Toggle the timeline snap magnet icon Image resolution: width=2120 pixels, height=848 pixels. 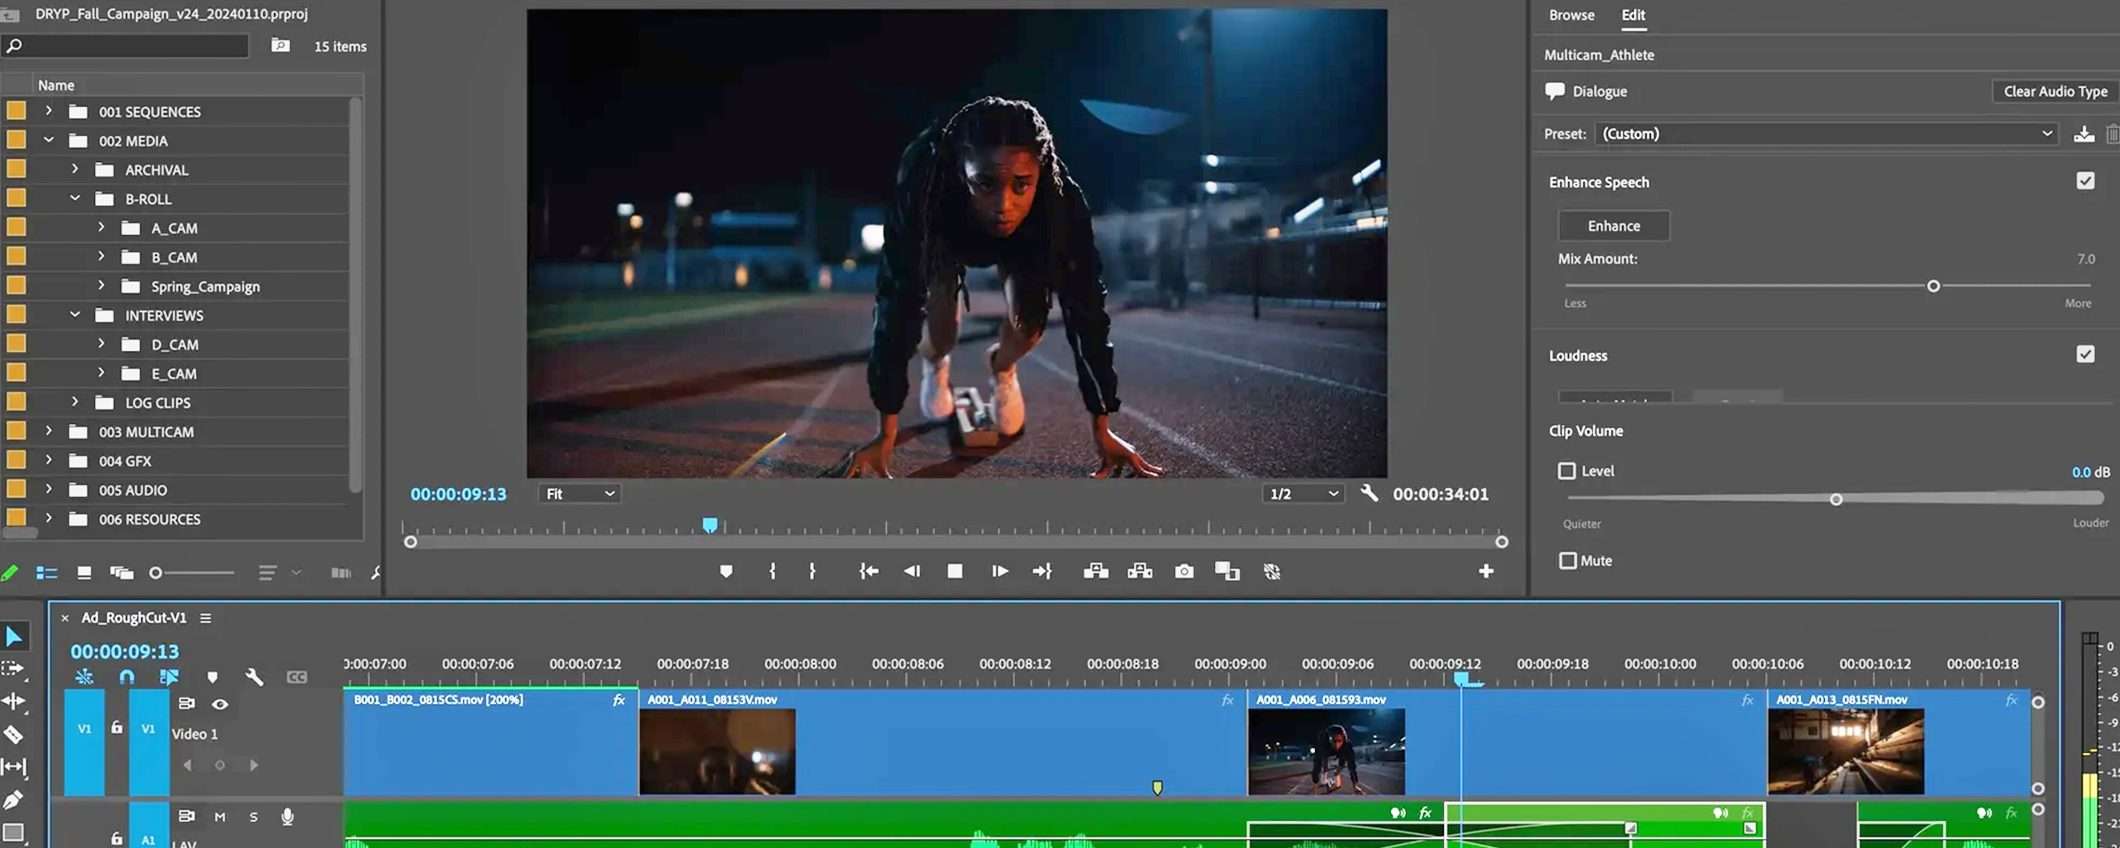point(127,677)
